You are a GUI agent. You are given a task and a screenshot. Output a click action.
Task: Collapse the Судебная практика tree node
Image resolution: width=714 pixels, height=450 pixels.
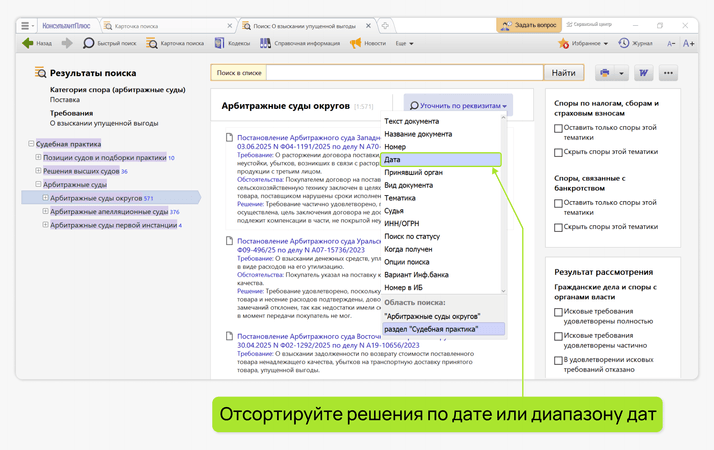(31, 143)
